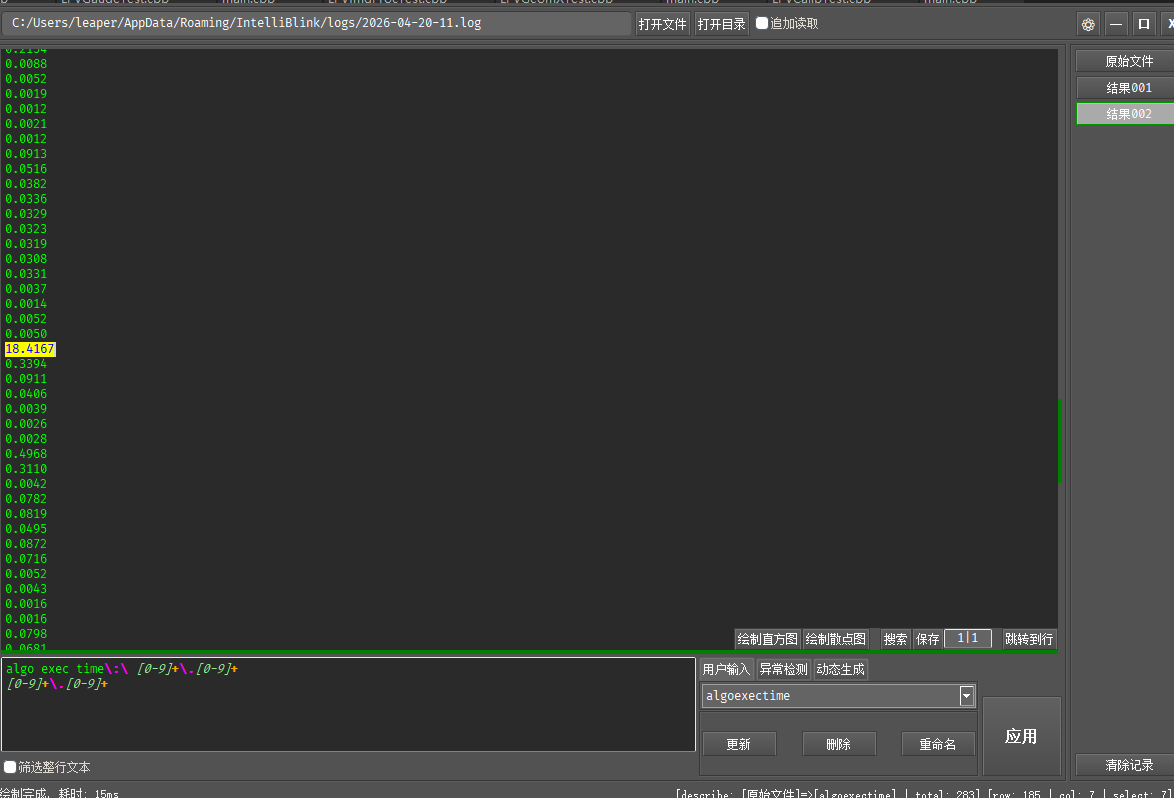
Task: Click the value 0.0872
Action: click(26, 543)
